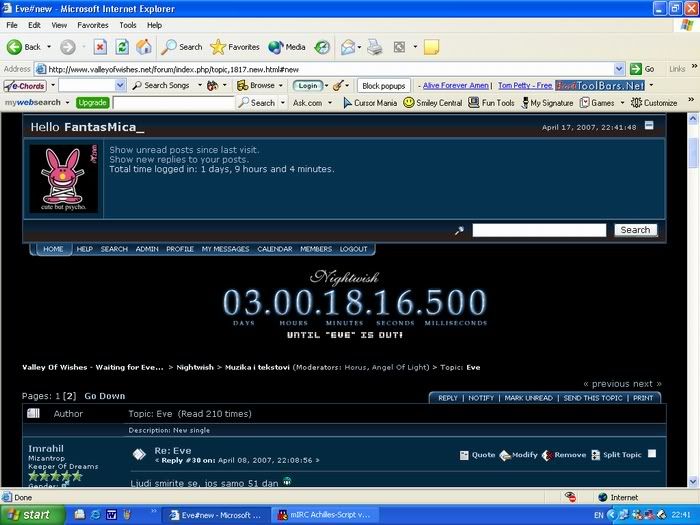The width and height of the screenshot is (700, 525).
Task: Stop page loading with red X icon
Action: [x=100, y=47]
